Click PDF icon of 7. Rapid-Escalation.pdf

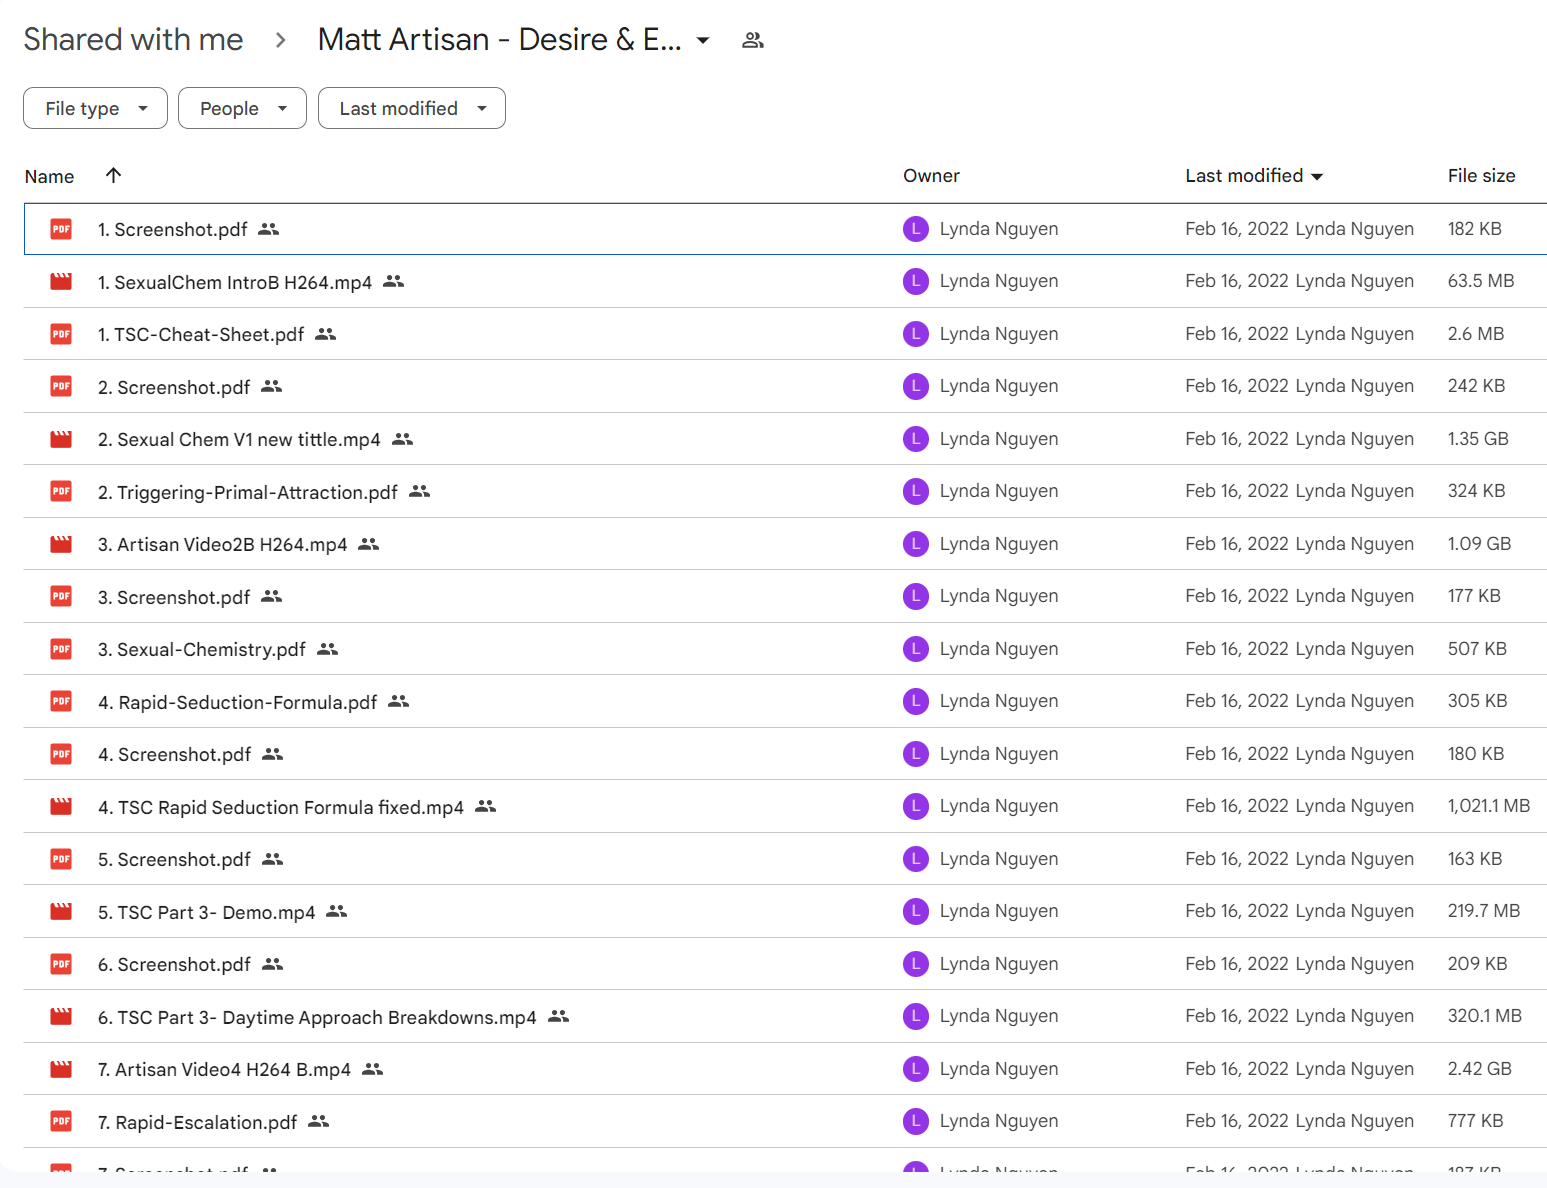(x=61, y=1122)
